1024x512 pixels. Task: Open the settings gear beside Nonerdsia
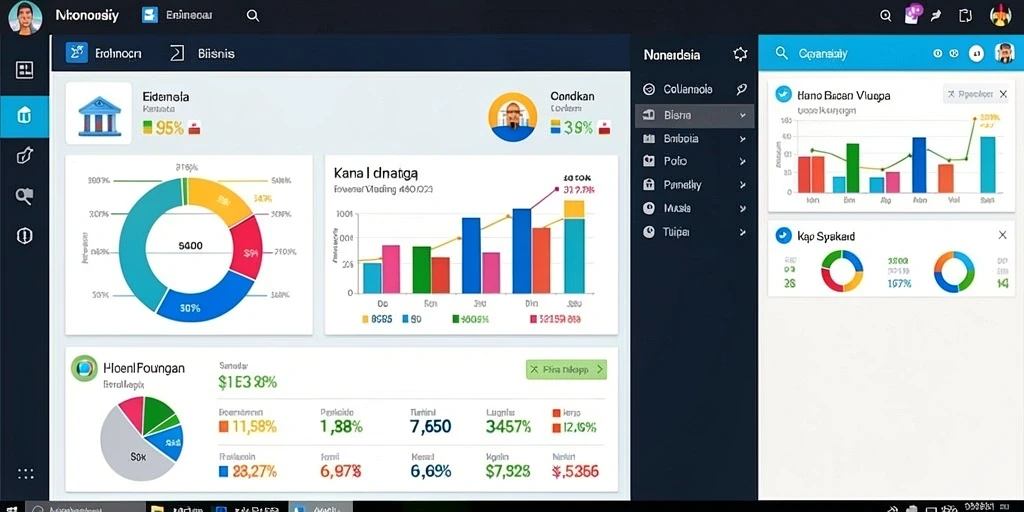click(740, 54)
